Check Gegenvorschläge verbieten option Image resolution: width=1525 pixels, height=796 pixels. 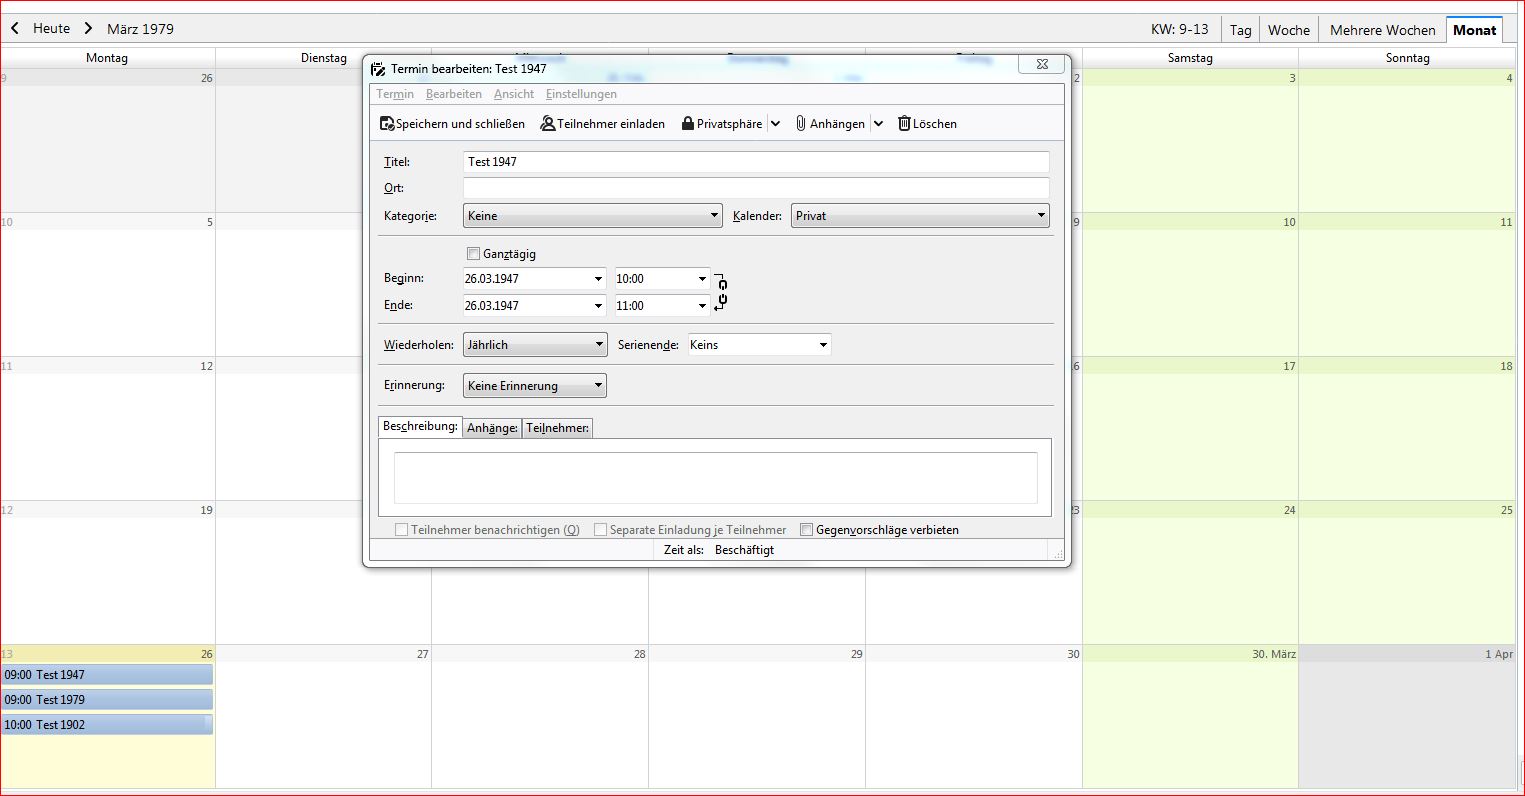click(806, 530)
